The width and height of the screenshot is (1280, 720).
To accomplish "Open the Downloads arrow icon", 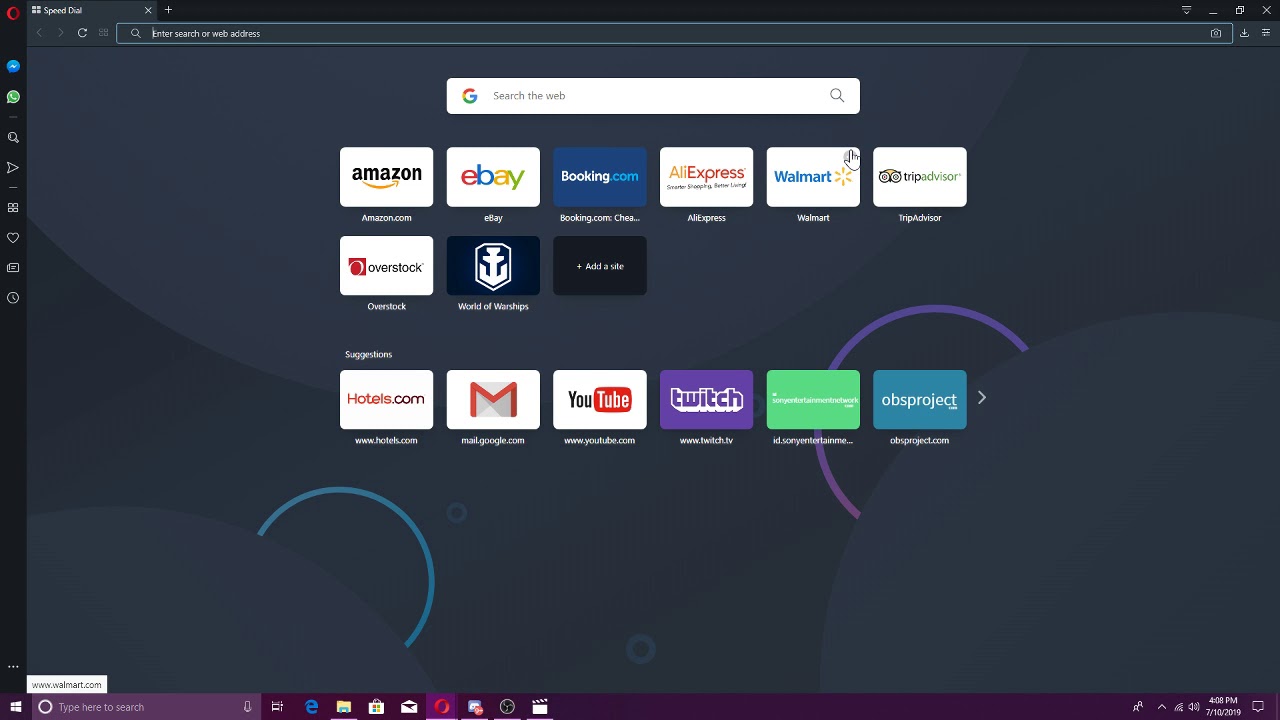I will (1244, 33).
